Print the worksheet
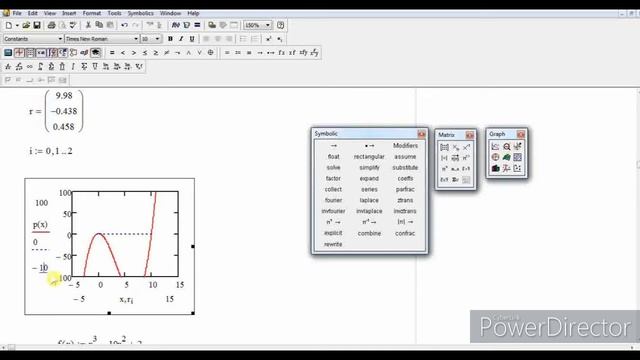The height and width of the screenshot is (360, 640). click(x=51, y=25)
